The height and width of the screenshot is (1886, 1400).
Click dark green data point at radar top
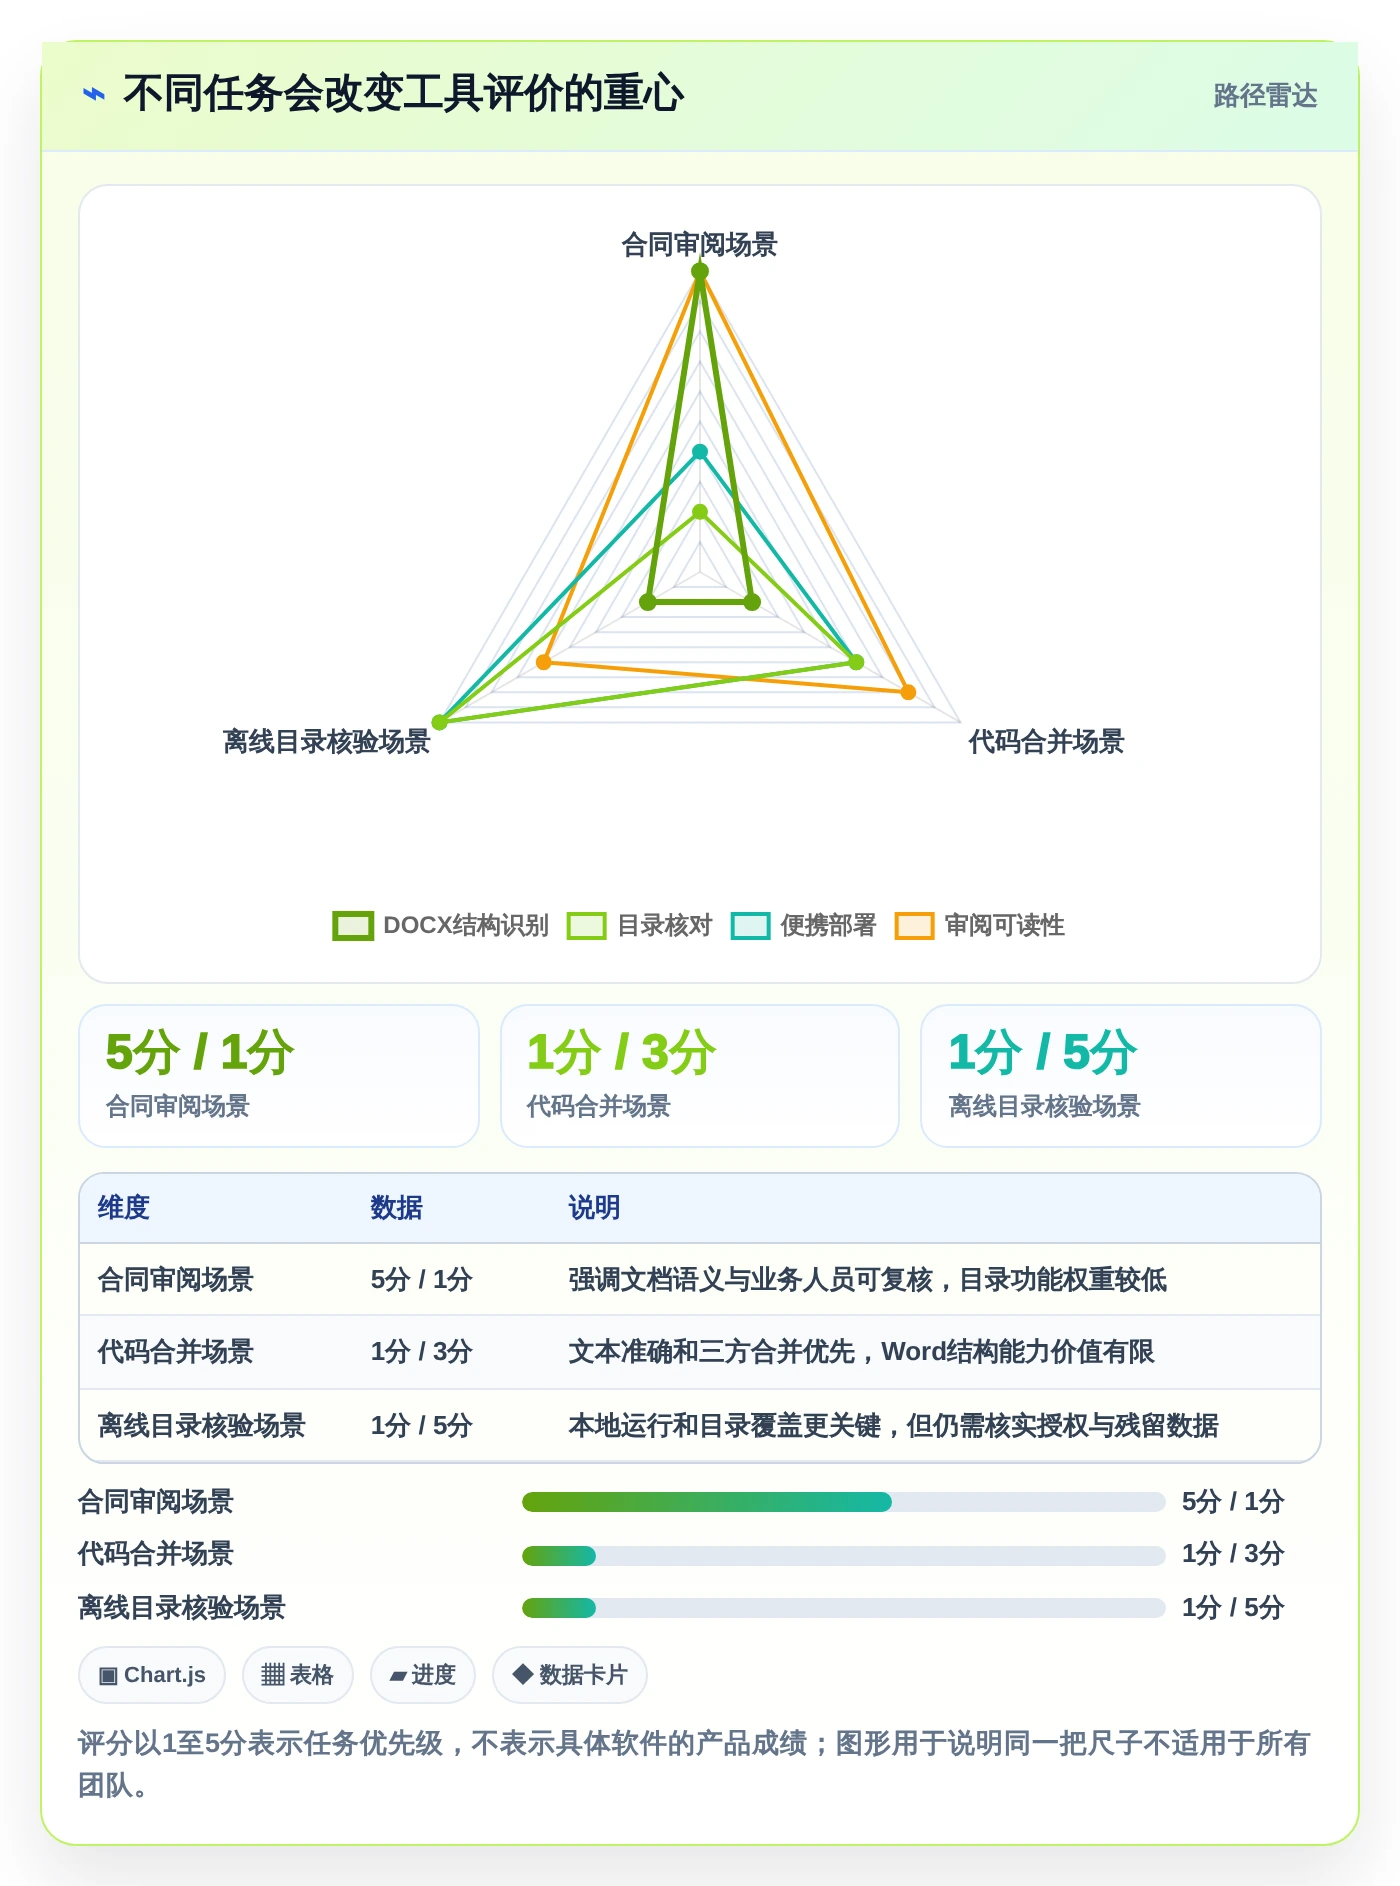pyautogui.click(x=700, y=271)
